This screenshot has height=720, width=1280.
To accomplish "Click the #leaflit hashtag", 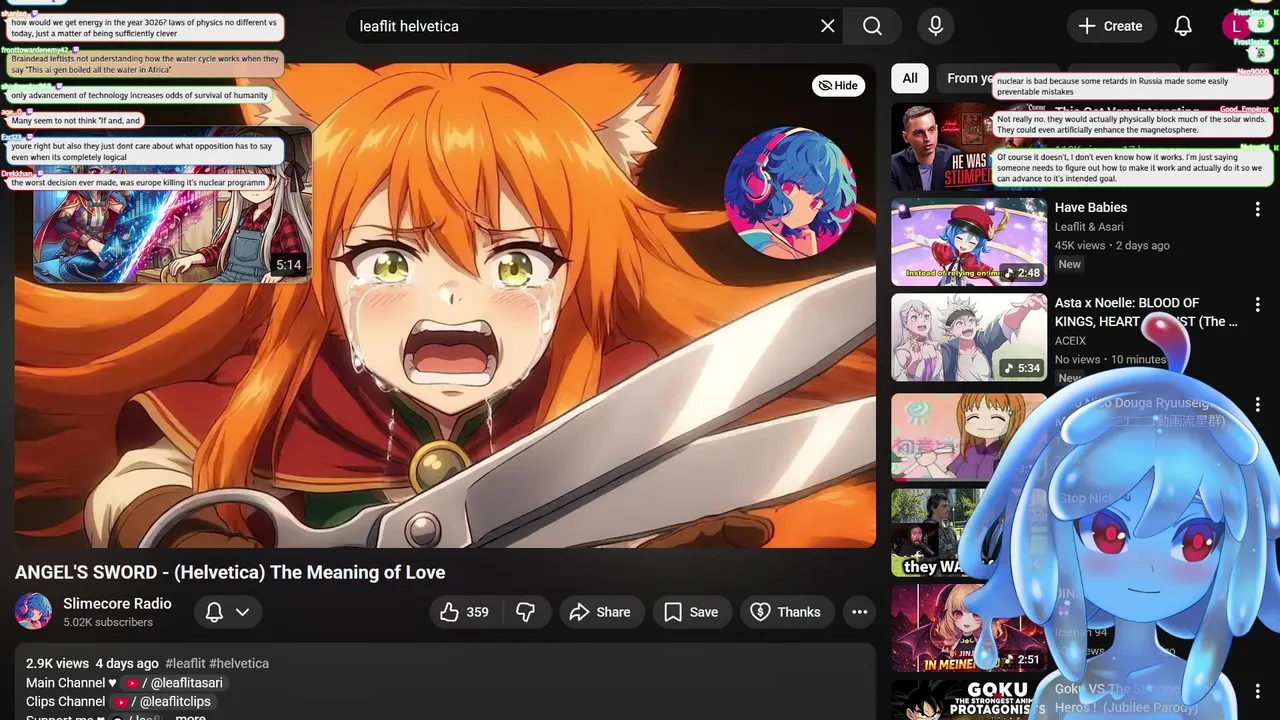I will tap(185, 663).
